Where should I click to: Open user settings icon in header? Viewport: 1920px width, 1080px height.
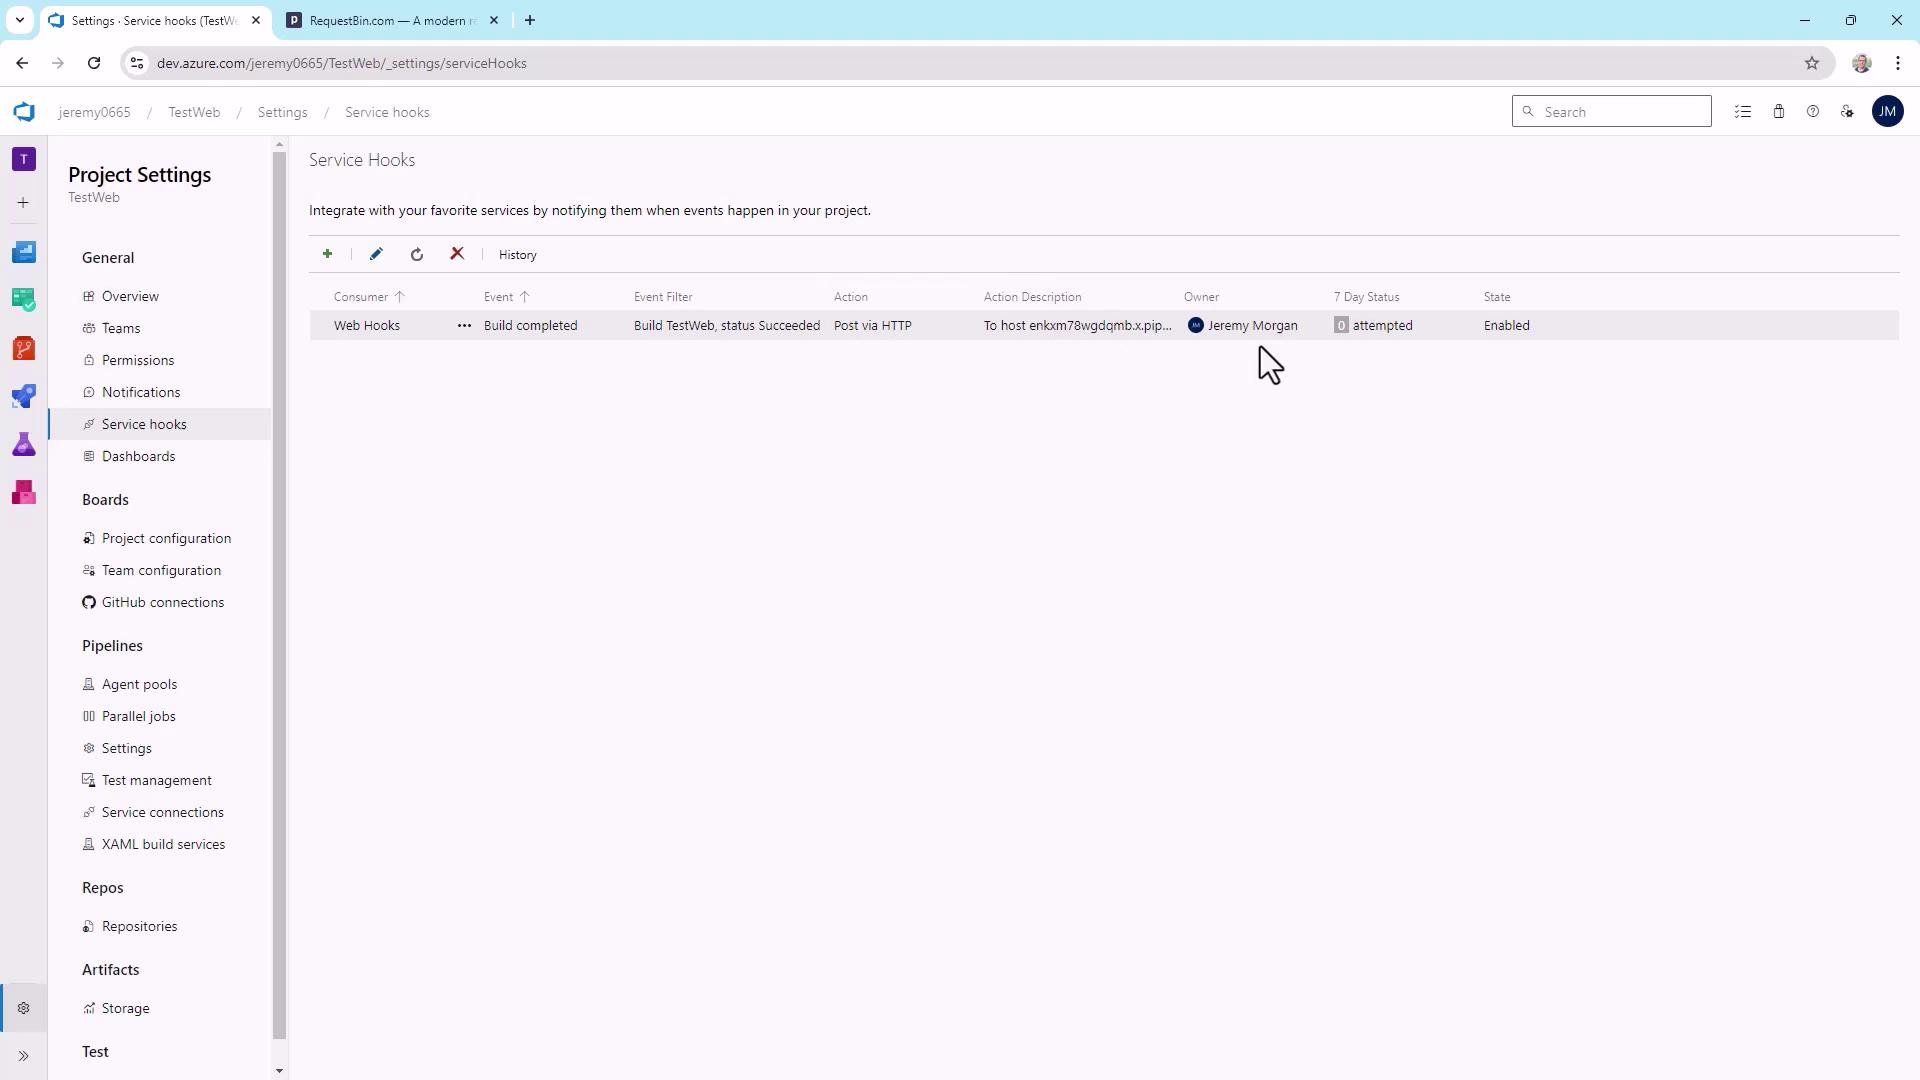pyautogui.click(x=1847, y=112)
